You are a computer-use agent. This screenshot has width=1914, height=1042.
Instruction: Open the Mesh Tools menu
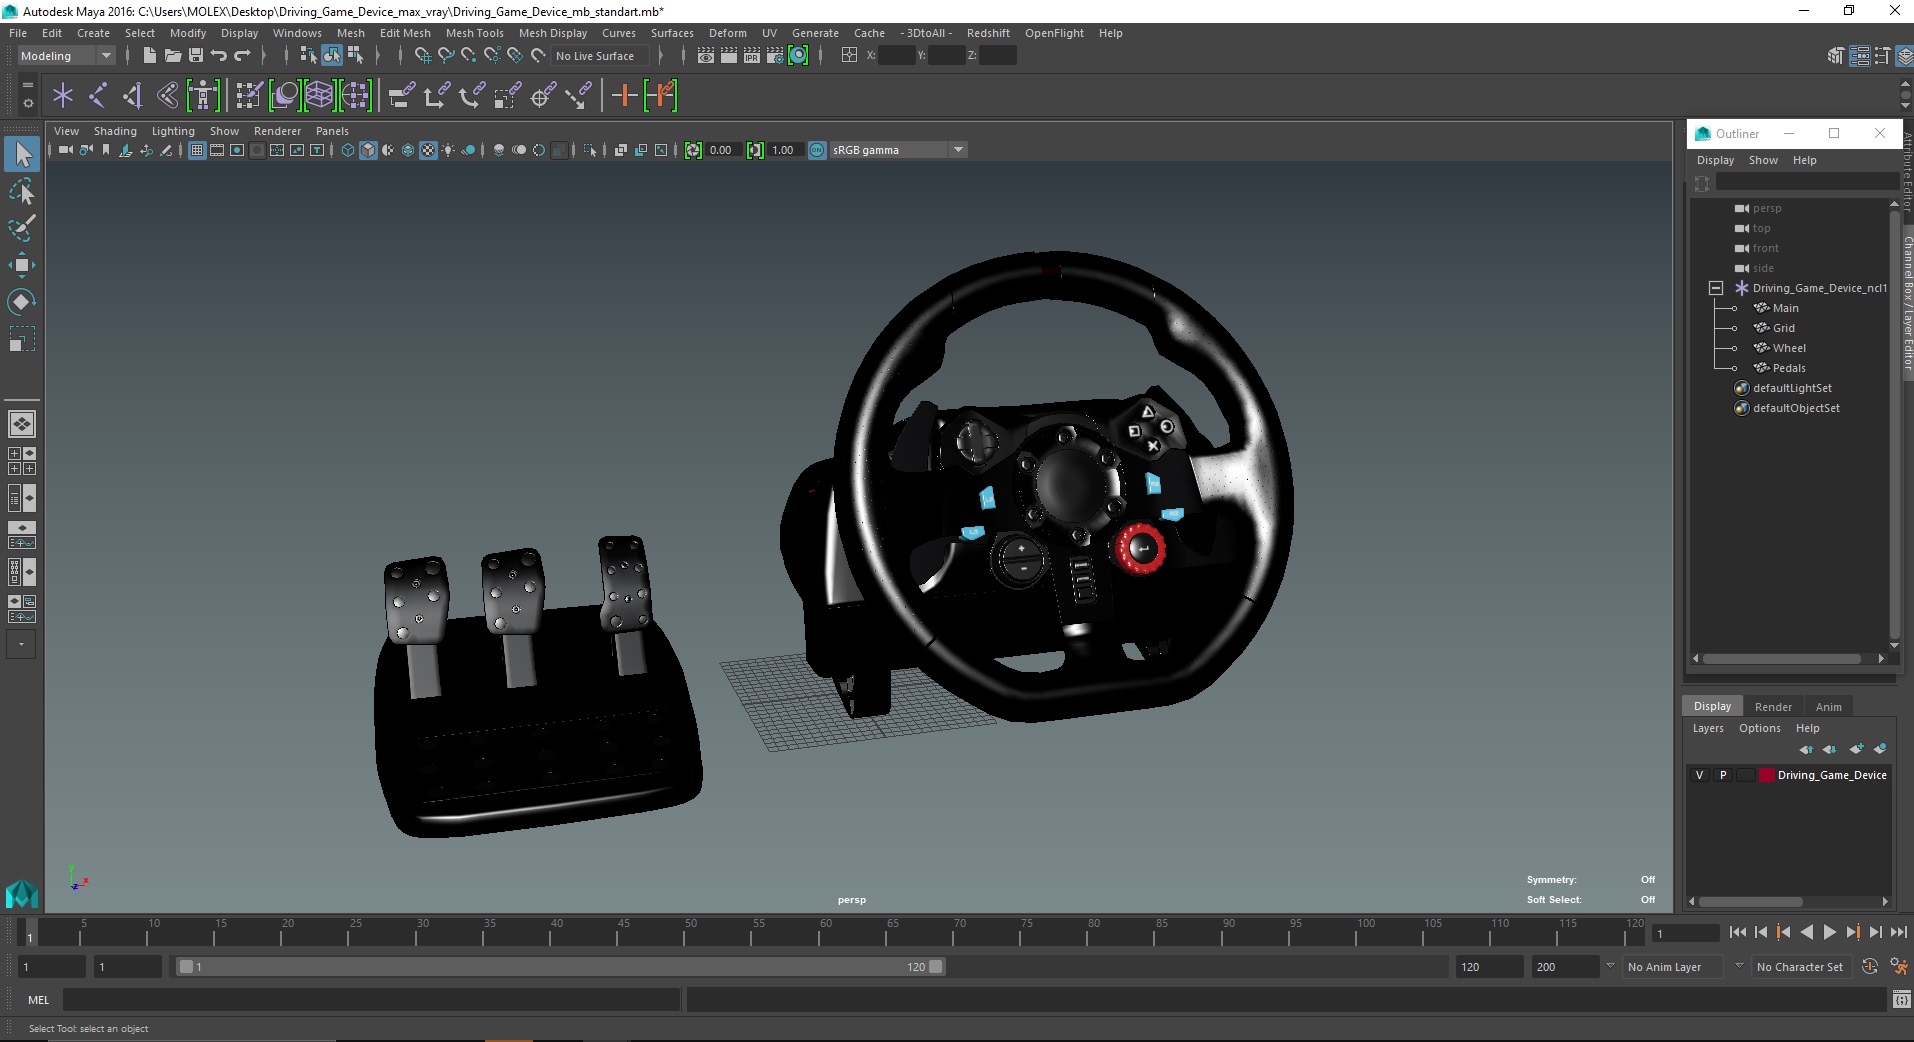click(474, 33)
